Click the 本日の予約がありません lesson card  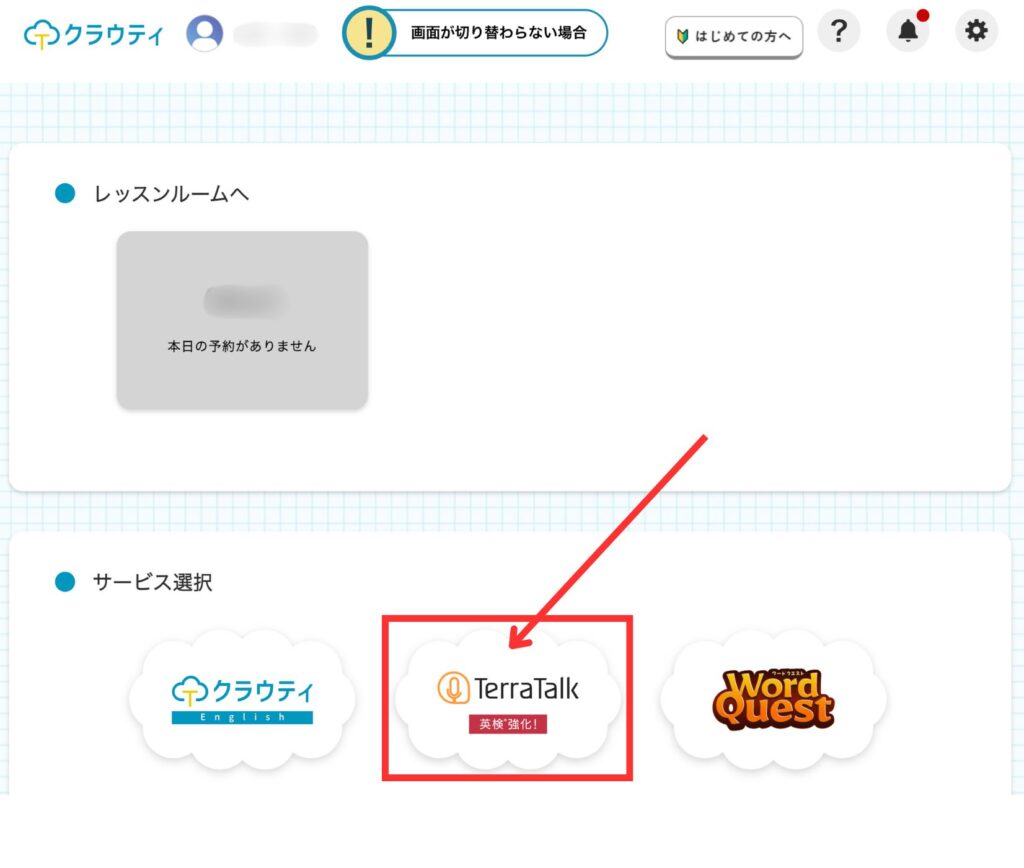point(242,320)
